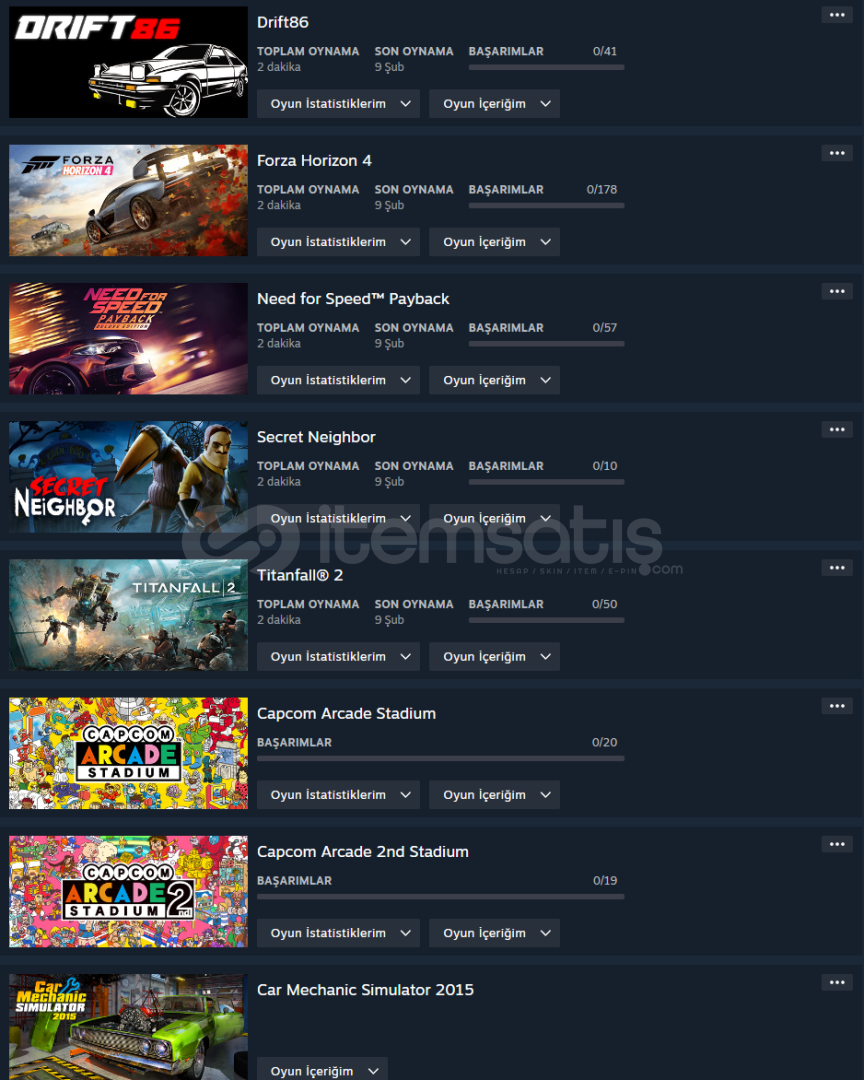Open the three-dot menu for Forza Horizon 4

[x=837, y=153]
